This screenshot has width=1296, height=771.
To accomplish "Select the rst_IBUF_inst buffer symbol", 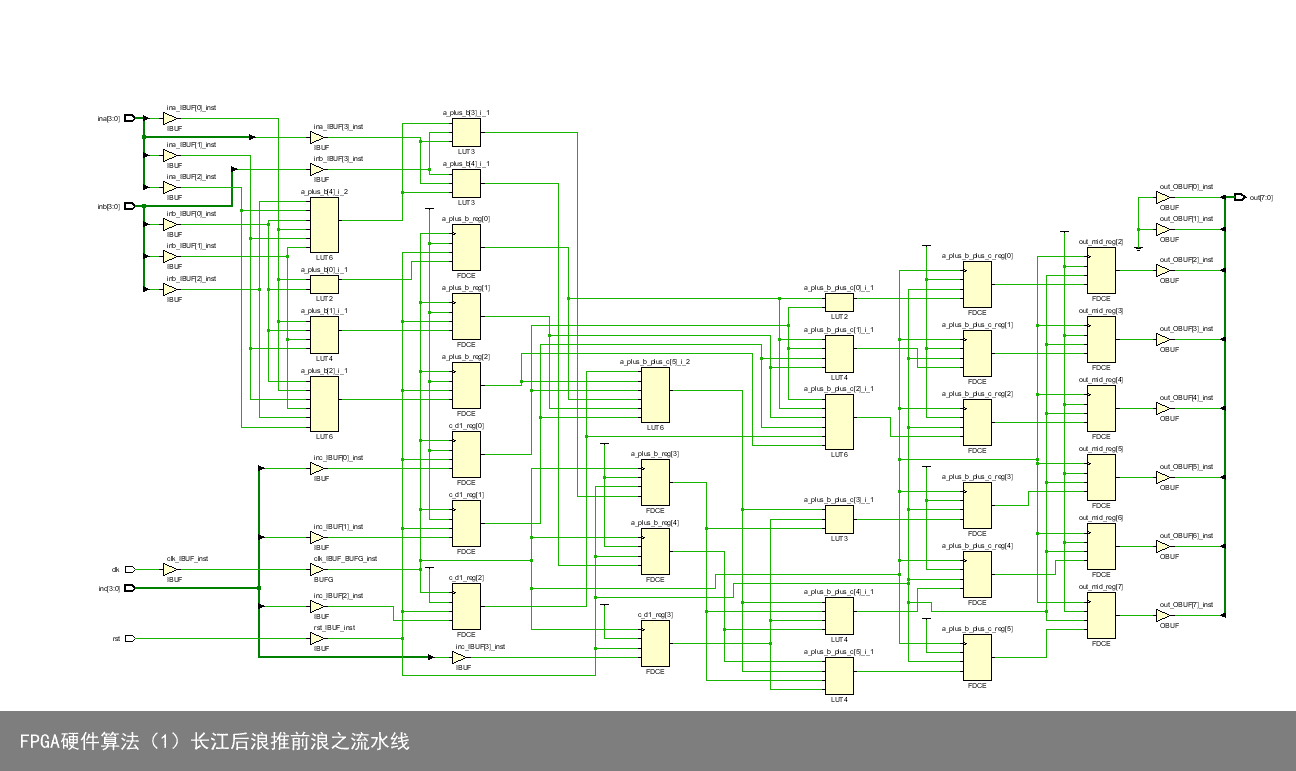I will (316, 638).
